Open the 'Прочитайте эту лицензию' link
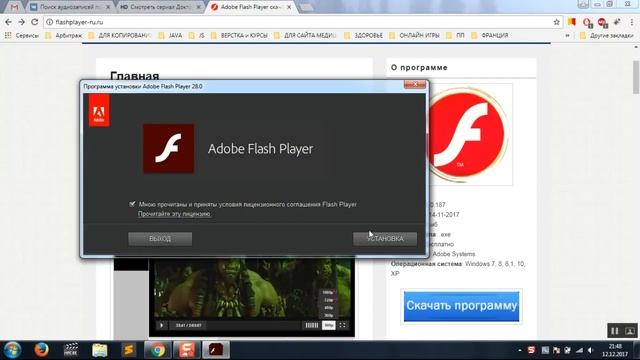Image resolution: width=640 pixels, height=360 pixels. (x=174, y=214)
